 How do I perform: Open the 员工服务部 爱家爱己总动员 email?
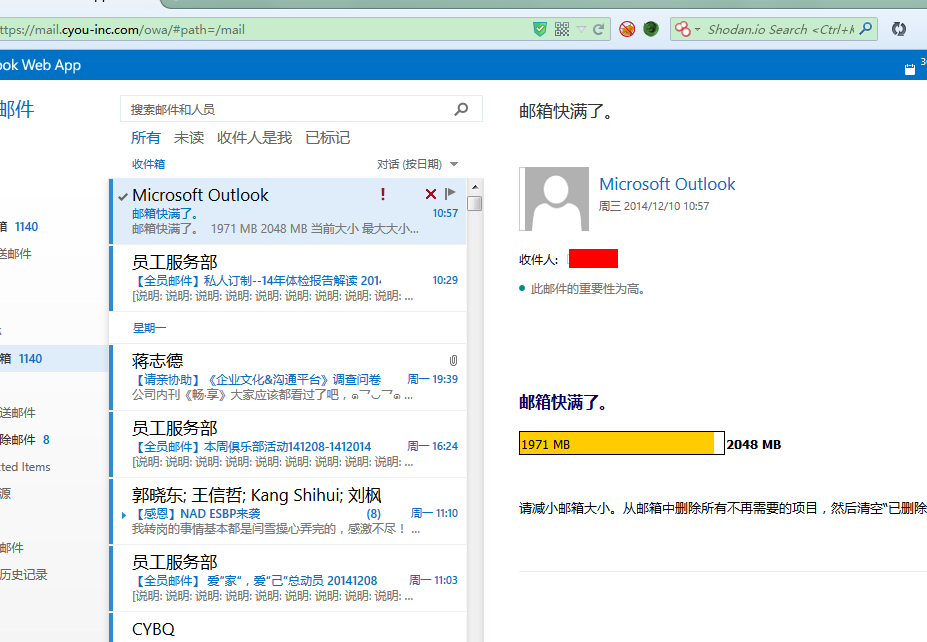(x=288, y=578)
